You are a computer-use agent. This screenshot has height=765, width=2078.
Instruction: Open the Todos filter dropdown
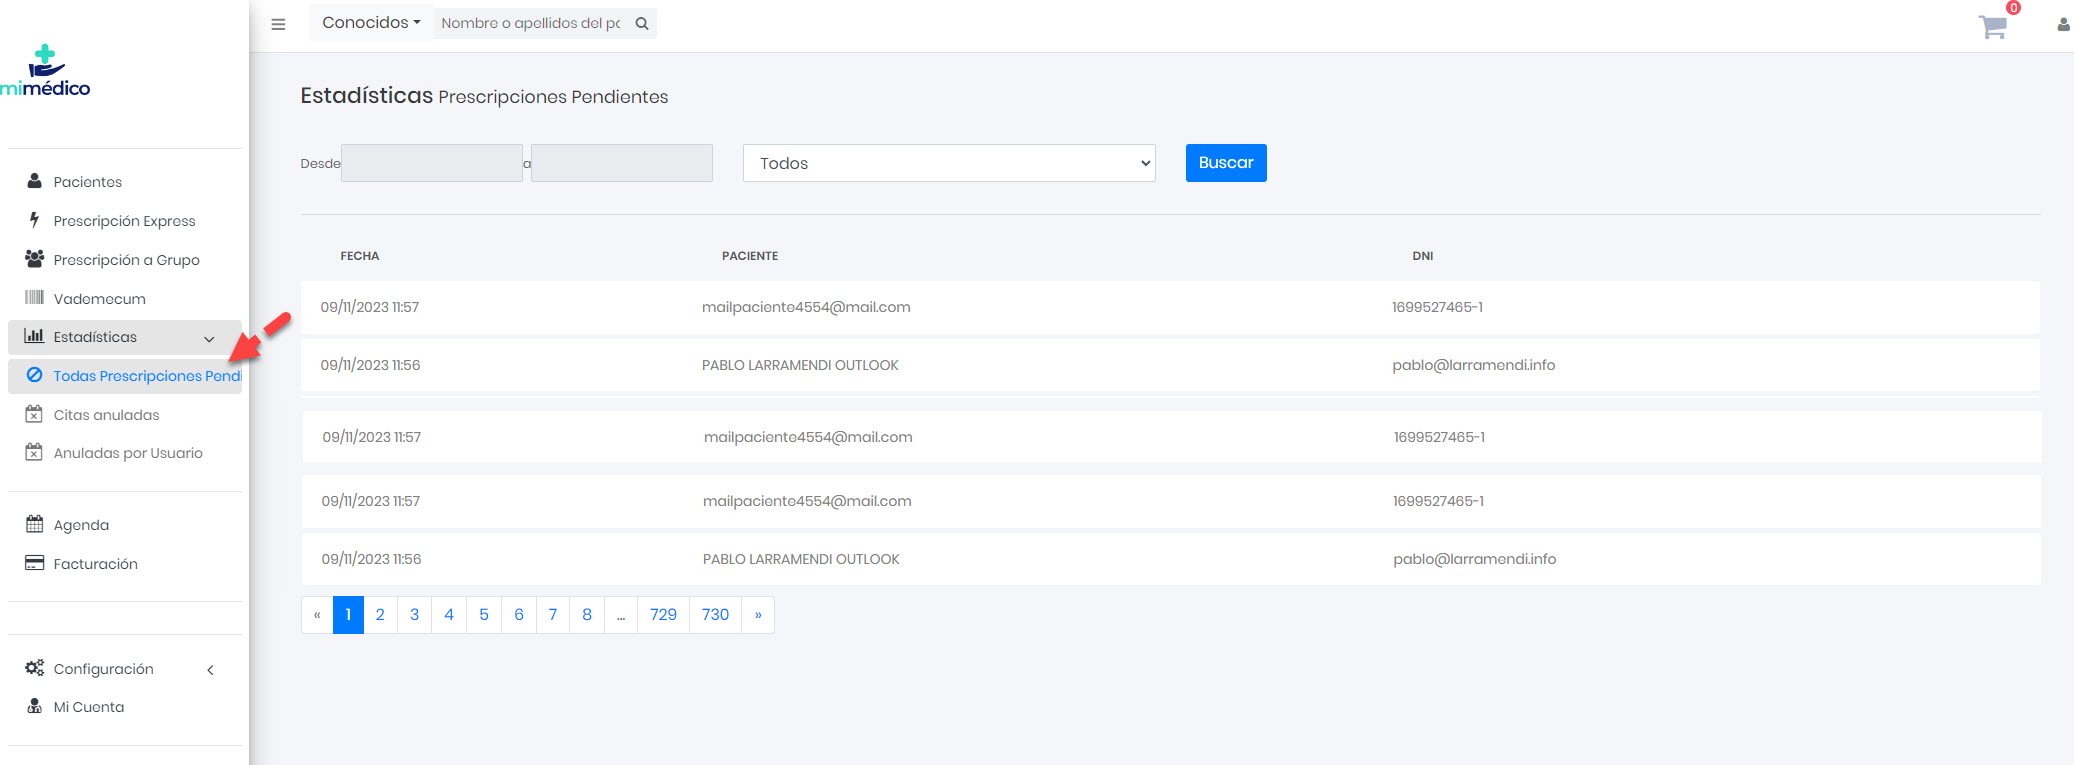click(948, 163)
